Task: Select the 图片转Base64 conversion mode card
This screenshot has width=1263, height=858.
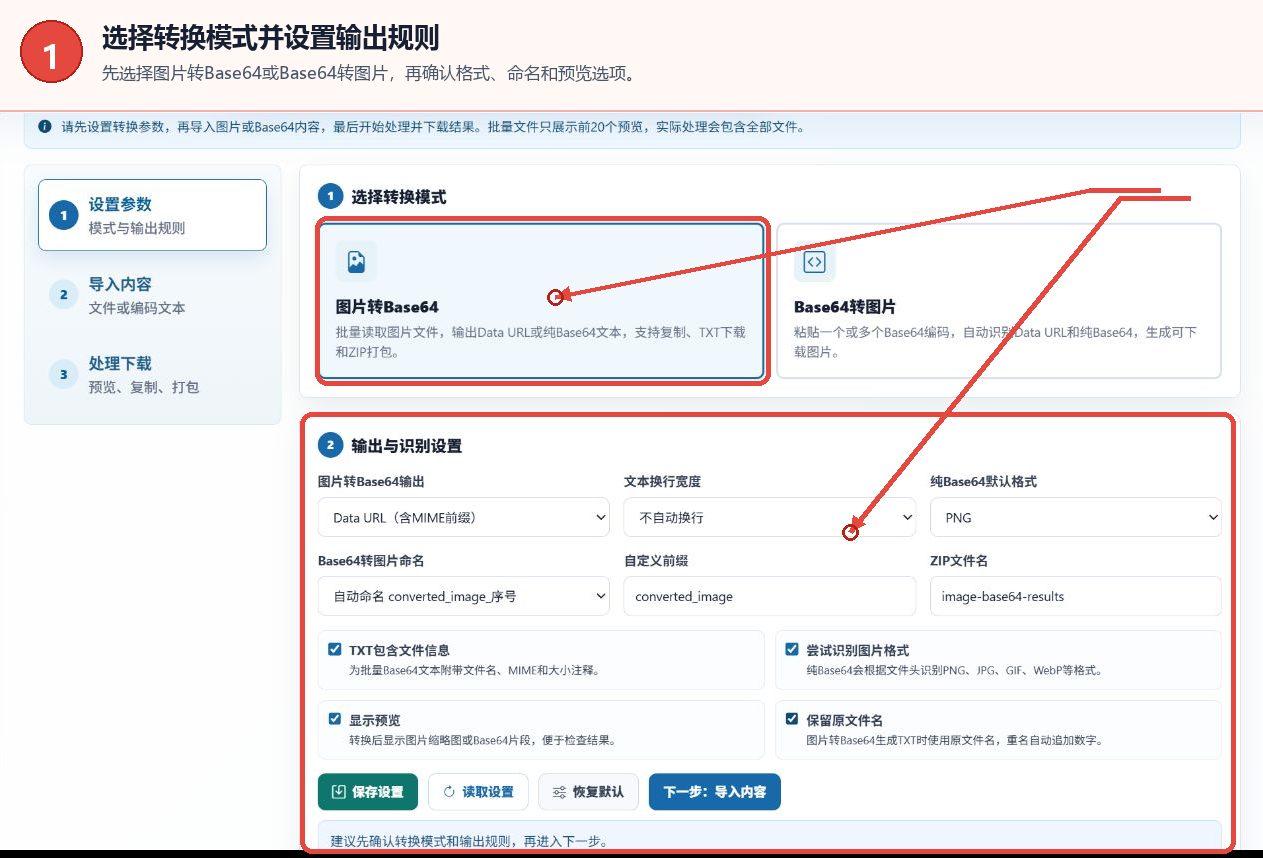Action: click(542, 301)
